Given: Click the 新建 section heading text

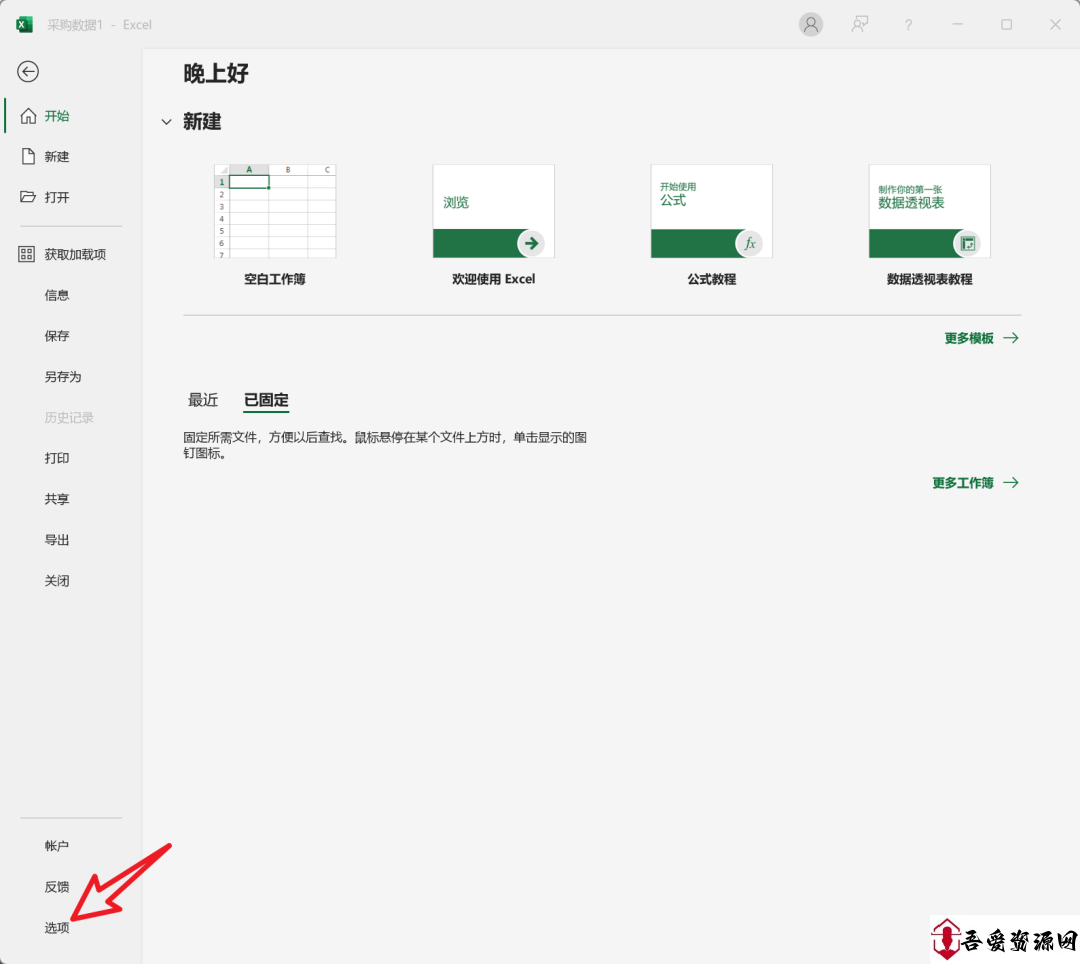Looking at the screenshot, I should 202,122.
